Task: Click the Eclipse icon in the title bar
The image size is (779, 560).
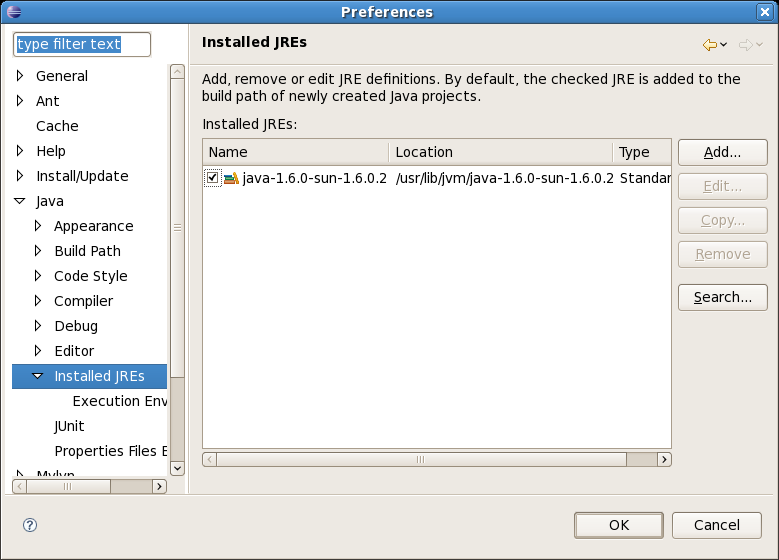Action: [x=12, y=12]
